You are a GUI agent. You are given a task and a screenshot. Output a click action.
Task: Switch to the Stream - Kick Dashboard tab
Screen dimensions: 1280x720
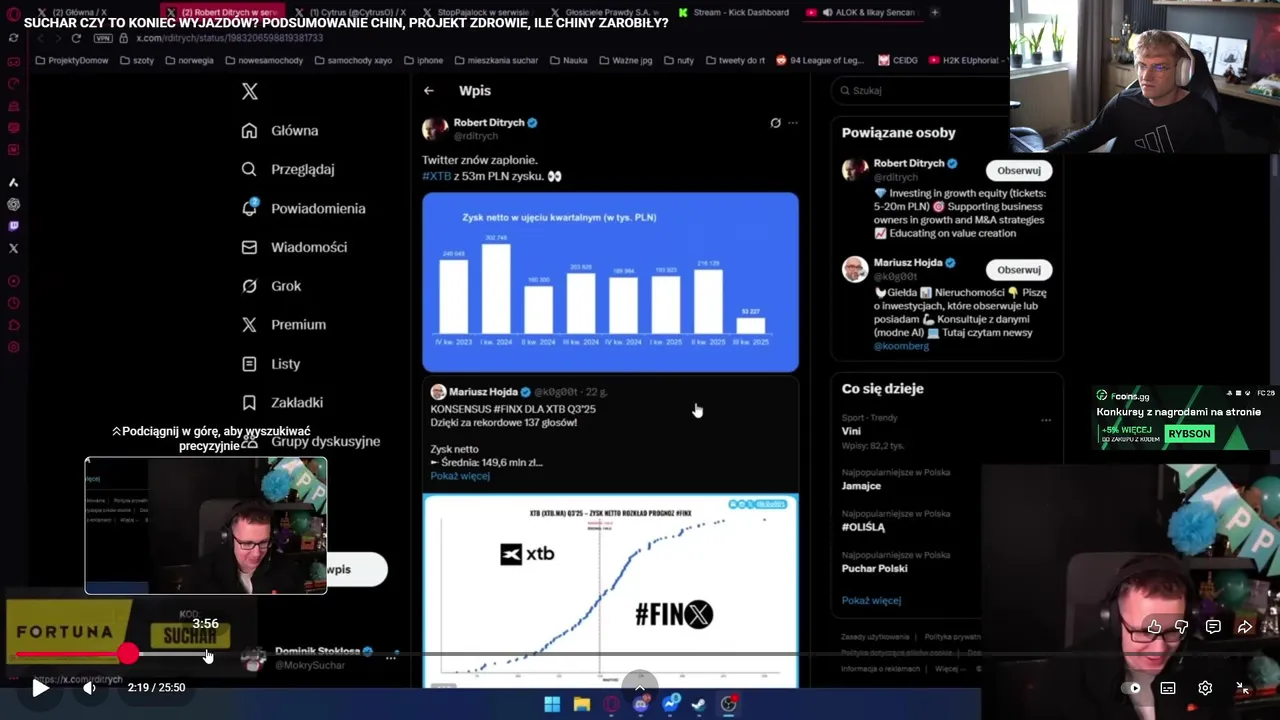pos(734,13)
